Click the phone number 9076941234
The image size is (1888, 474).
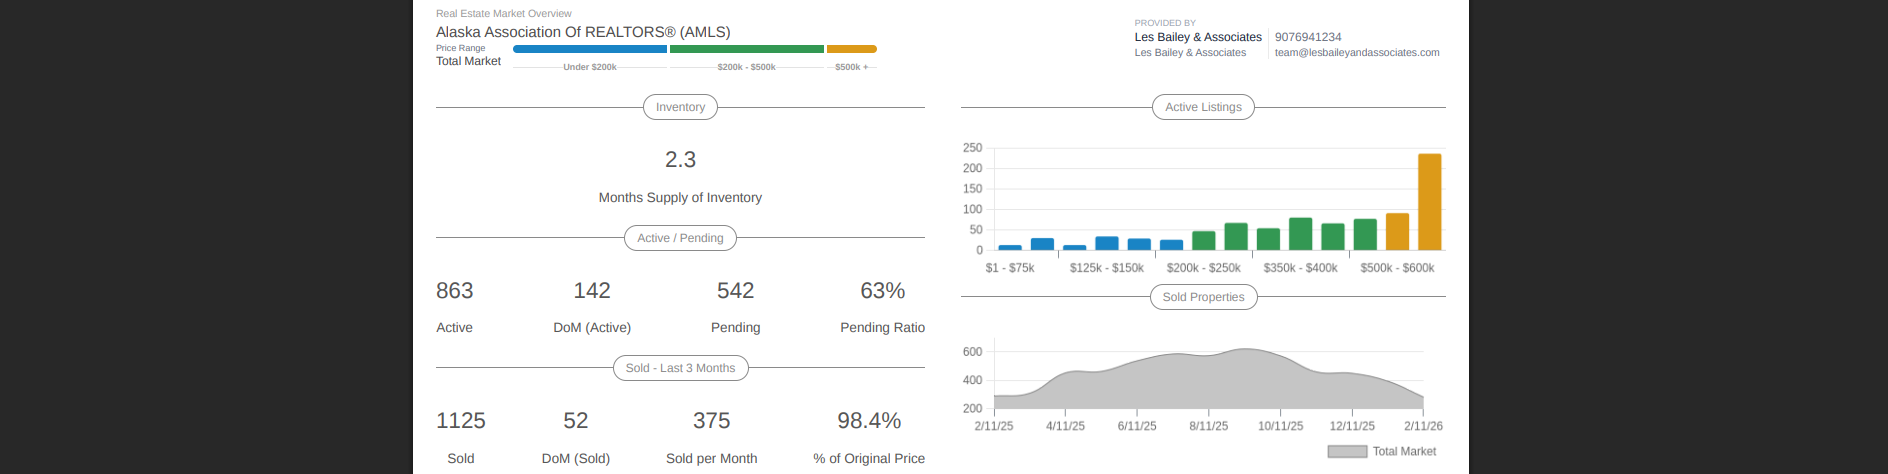pyautogui.click(x=1307, y=37)
